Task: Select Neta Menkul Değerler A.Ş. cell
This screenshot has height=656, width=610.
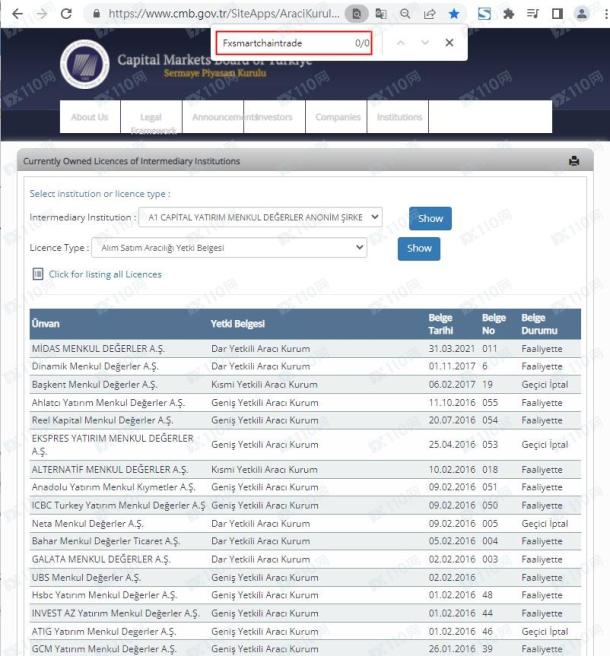Action: tap(87, 523)
